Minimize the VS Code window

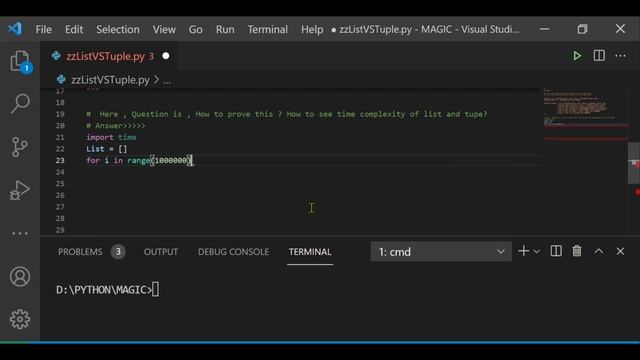(544, 29)
